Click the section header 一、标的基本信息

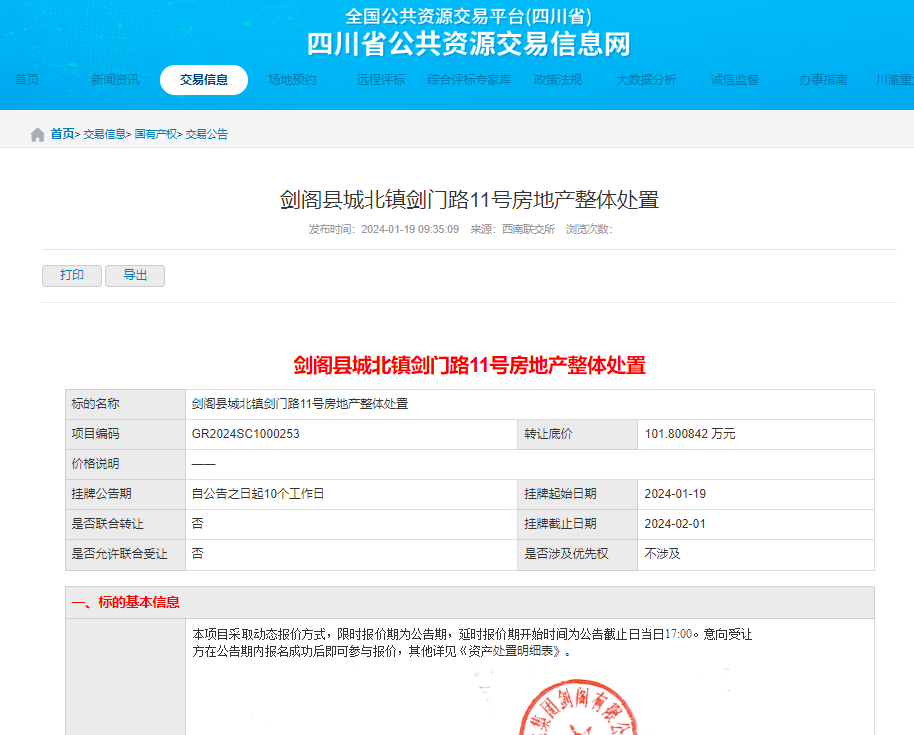[125, 603]
